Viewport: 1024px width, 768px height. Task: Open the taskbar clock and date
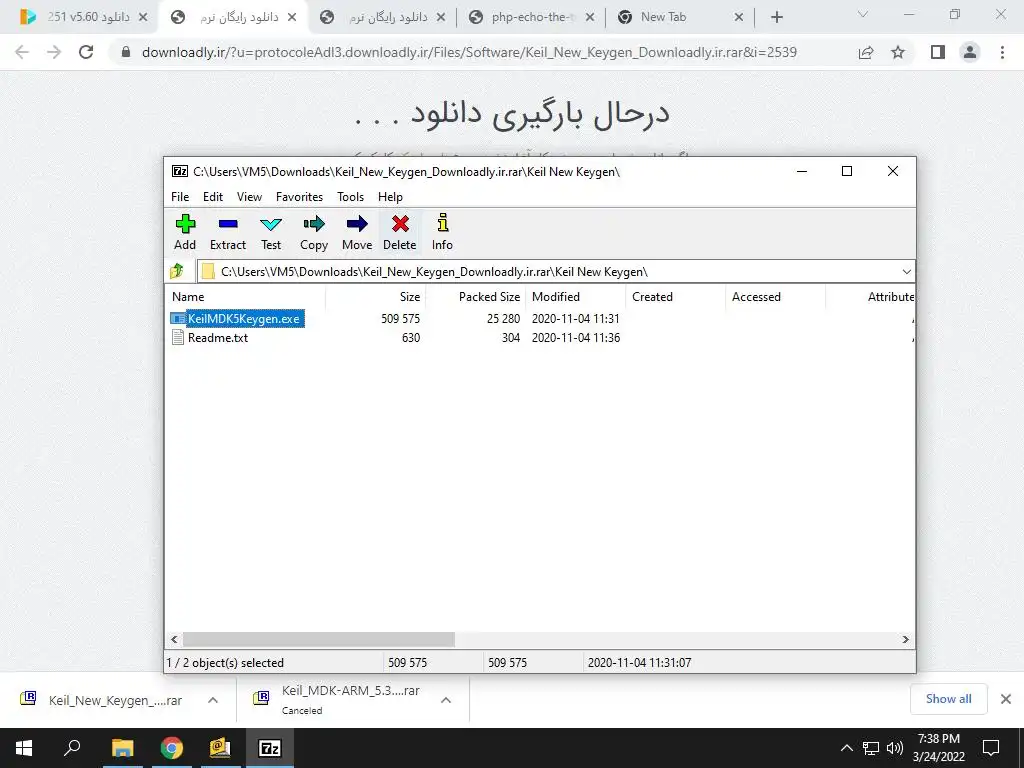click(938, 748)
